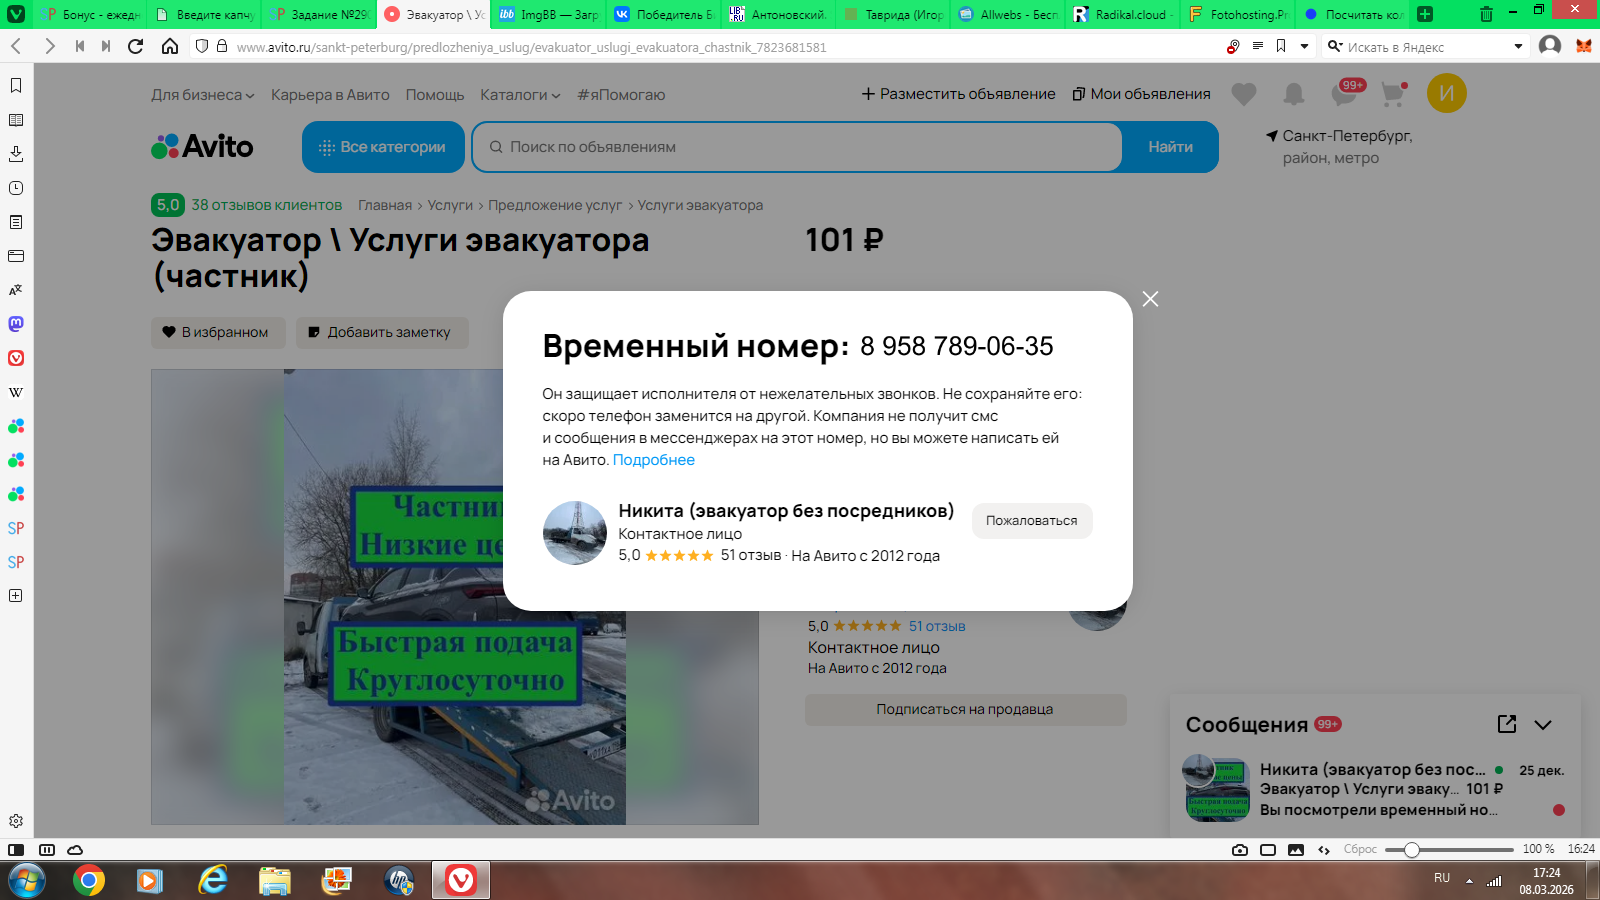Go to the browser home page
This screenshot has height=900, width=1600.
(170, 46)
